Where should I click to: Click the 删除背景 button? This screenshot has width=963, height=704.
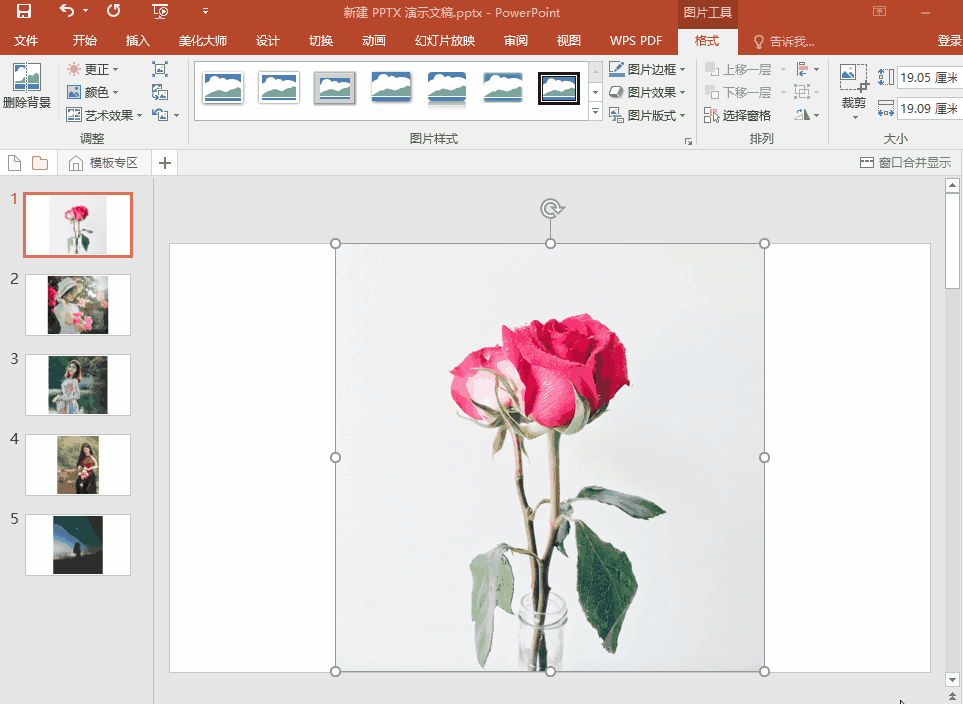(27, 86)
